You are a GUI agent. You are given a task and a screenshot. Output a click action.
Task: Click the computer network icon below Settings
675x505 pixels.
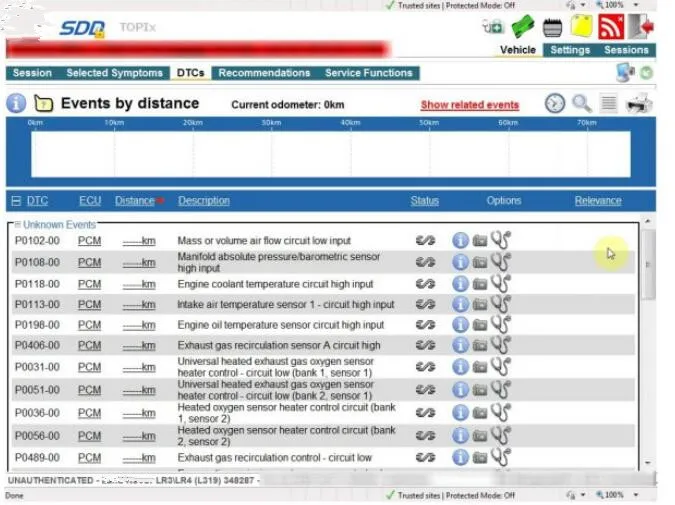(625, 72)
